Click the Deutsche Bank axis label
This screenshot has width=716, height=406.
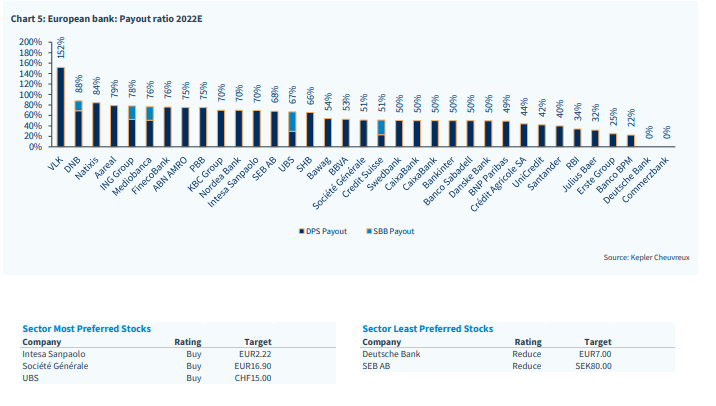tap(627, 179)
